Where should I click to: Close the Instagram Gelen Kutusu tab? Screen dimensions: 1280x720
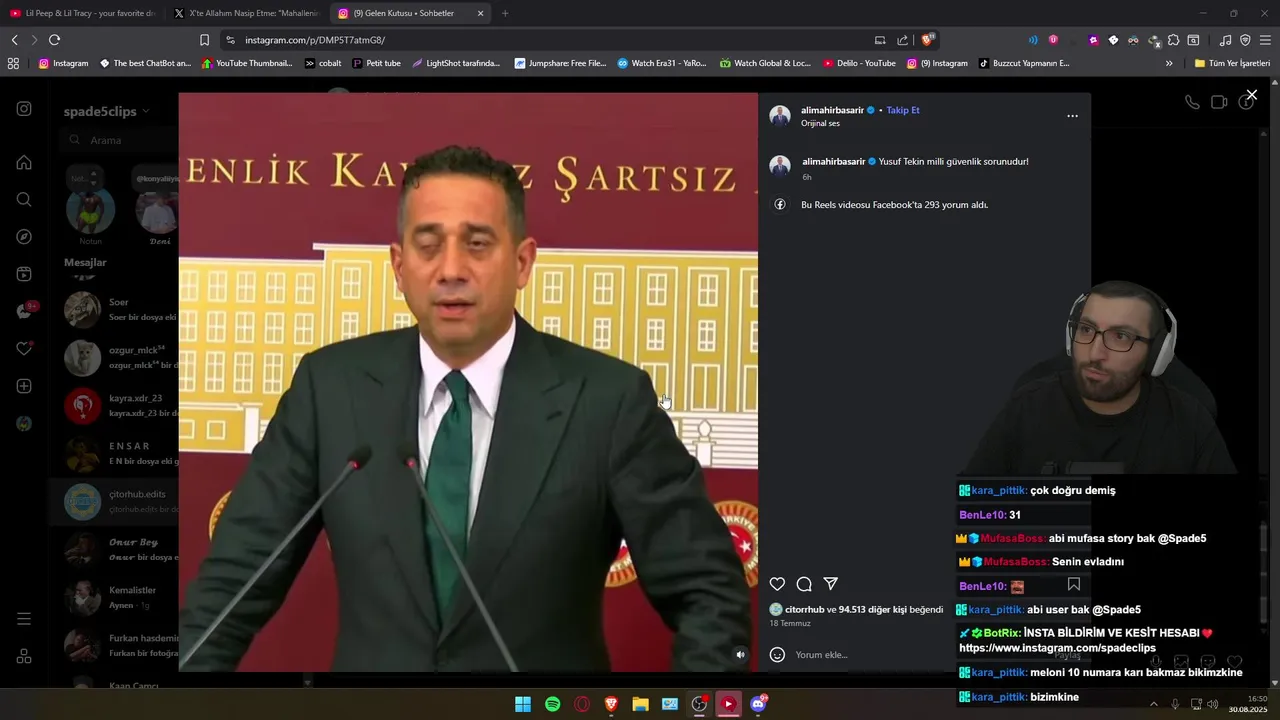tap(480, 13)
